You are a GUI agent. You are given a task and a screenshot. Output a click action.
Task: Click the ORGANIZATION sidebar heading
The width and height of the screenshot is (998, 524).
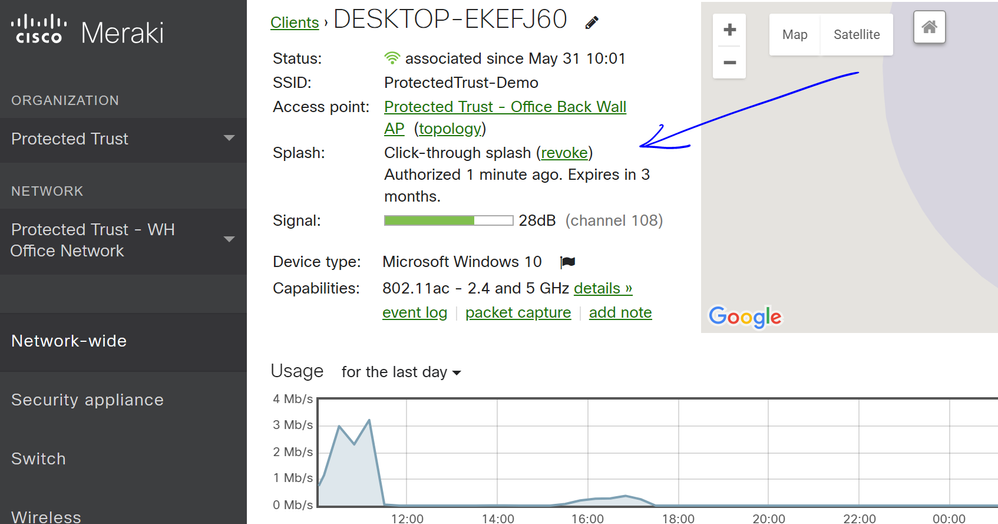click(x=65, y=100)
